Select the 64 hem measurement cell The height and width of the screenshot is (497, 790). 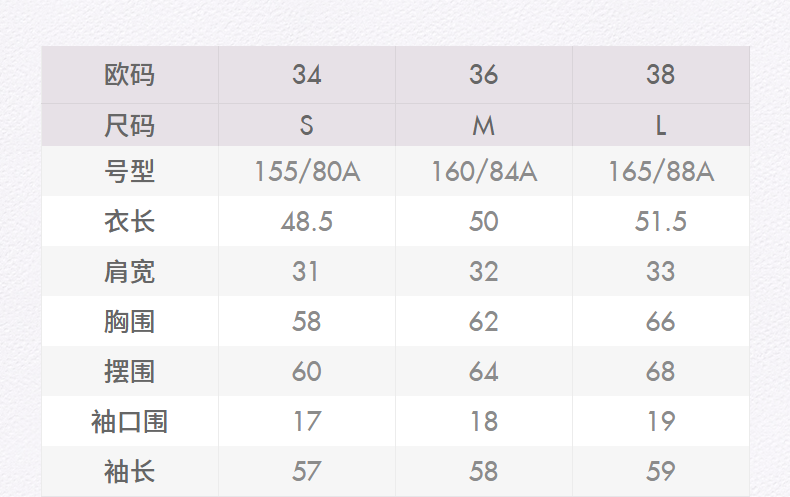tap(484, 371)
